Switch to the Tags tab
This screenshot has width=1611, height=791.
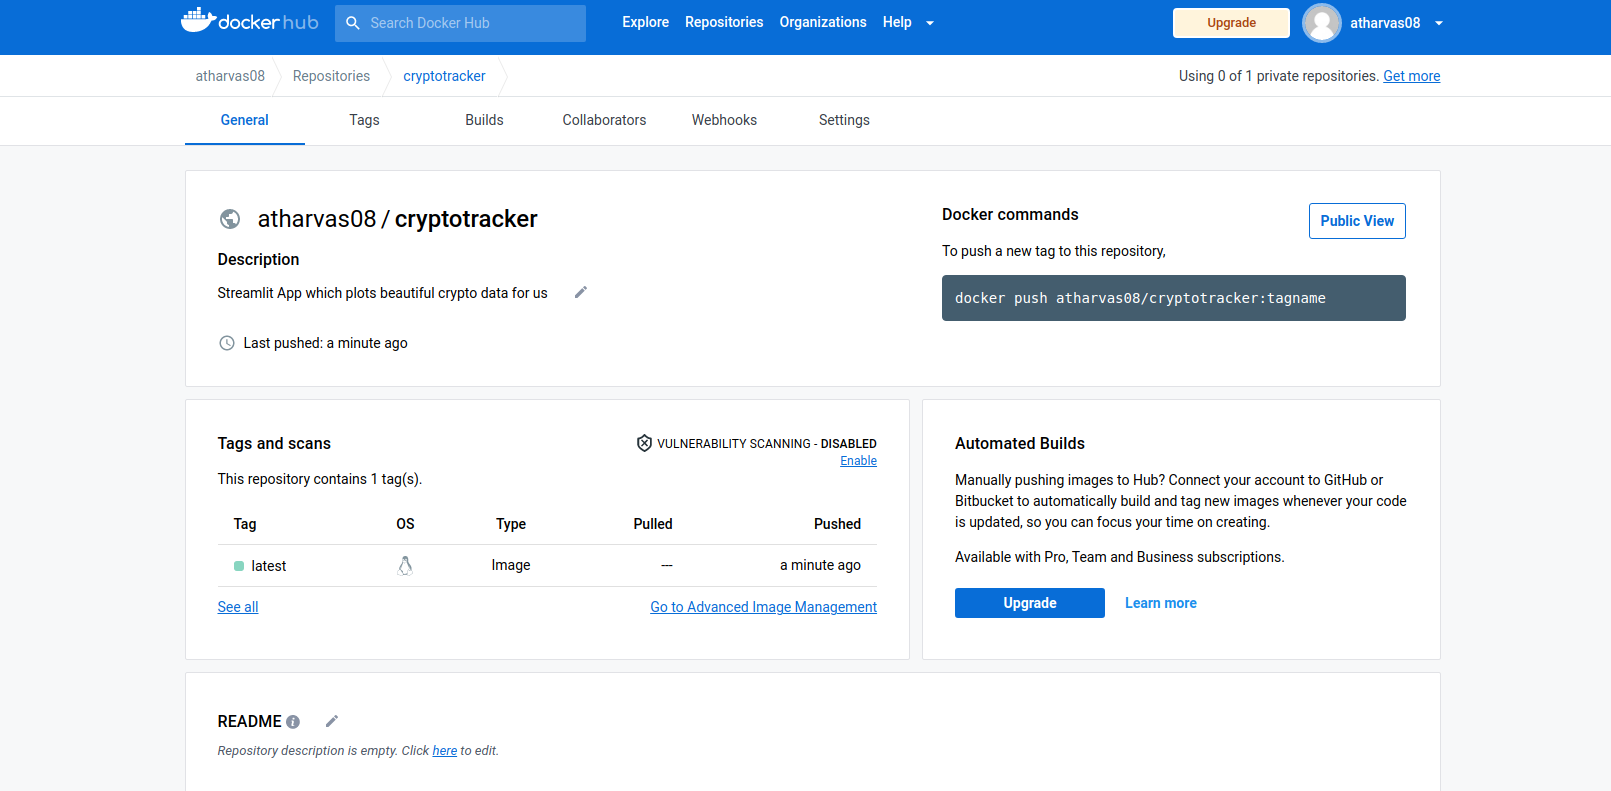[365, 120]
